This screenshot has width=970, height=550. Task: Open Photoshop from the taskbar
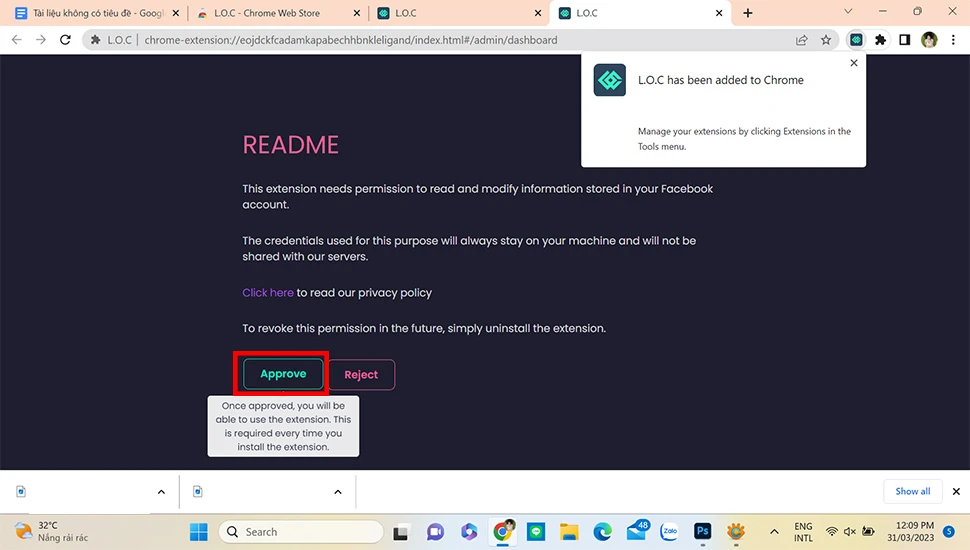point(702,531)
